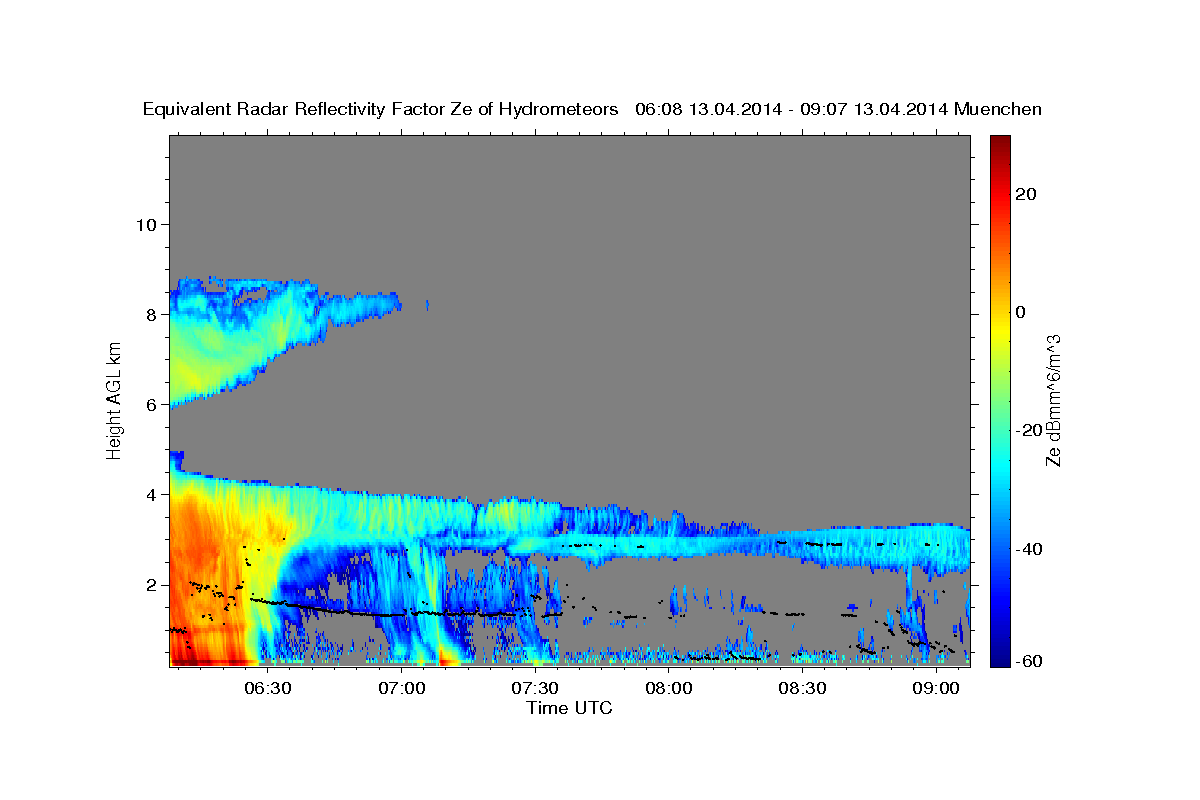This screenshot has width=1200, height=800.
Task: Click the 'Ze dBmm^6/m^3' colorbar label
Action: coord(1053,400)
